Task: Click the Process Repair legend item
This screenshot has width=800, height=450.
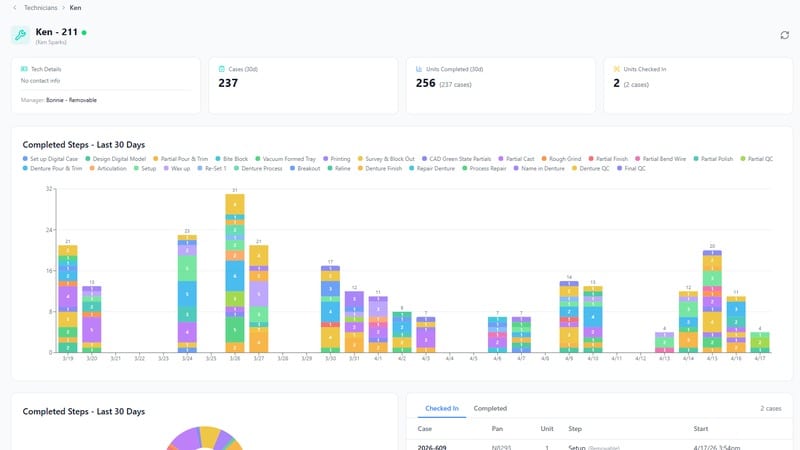Action: [484, 168]
